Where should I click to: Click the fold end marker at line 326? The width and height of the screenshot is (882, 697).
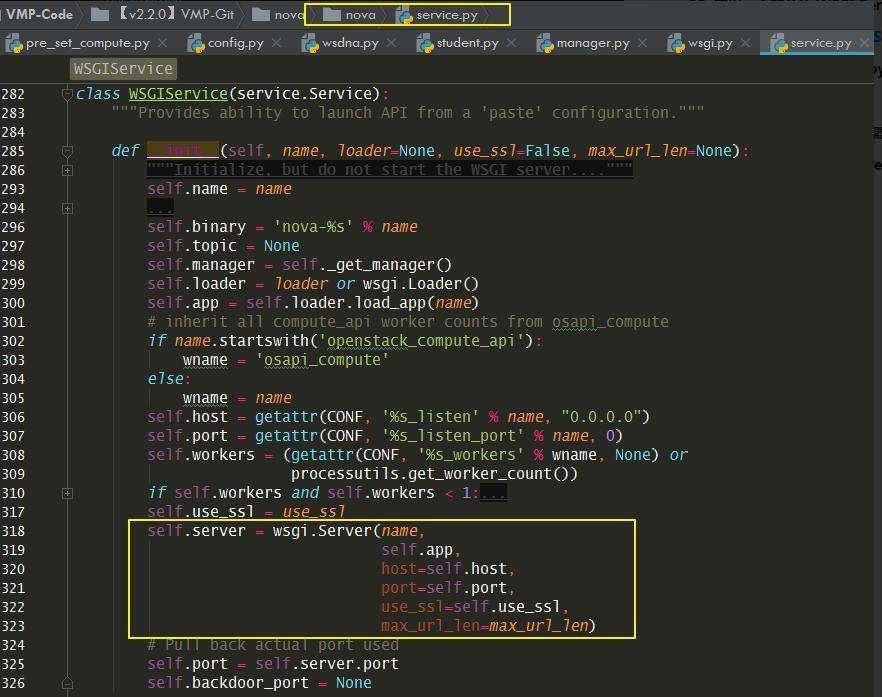click(67, 683)
